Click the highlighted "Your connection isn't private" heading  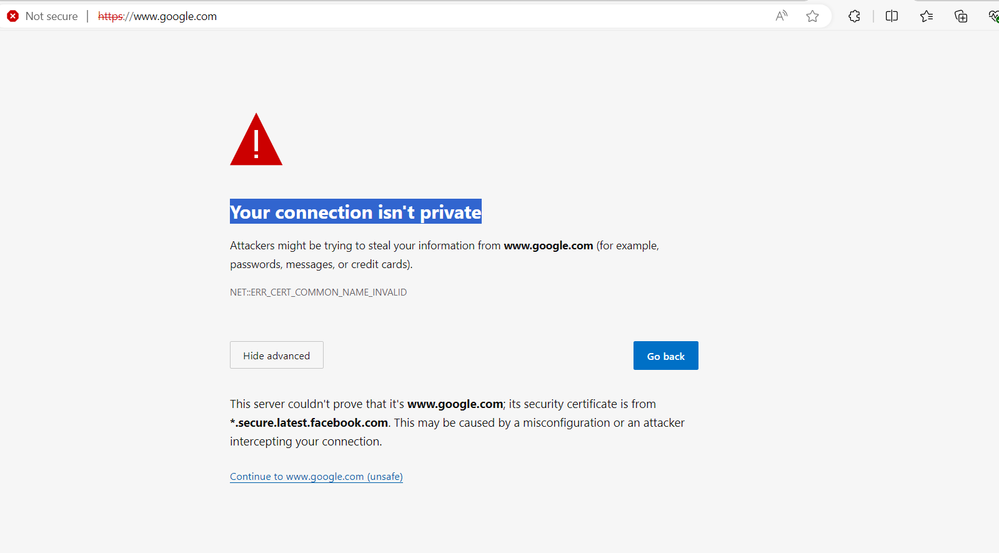point(355,212)
